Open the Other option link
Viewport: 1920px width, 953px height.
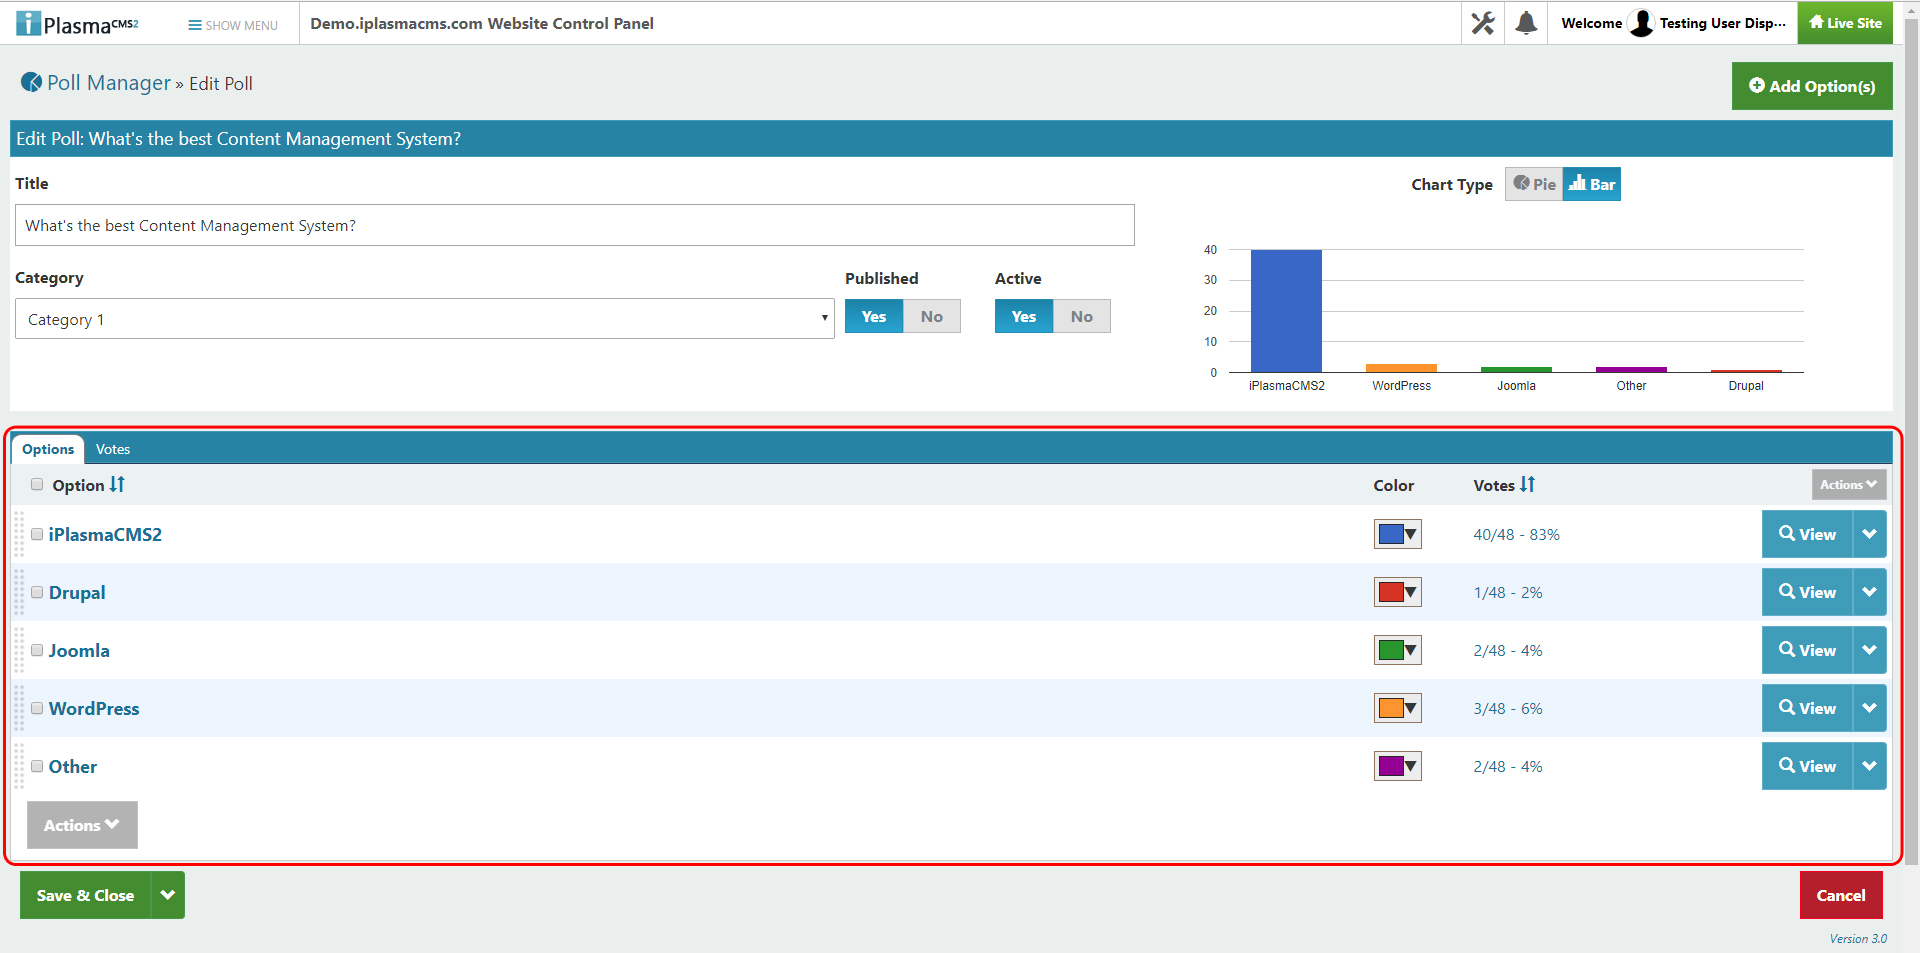coord(73,766)
